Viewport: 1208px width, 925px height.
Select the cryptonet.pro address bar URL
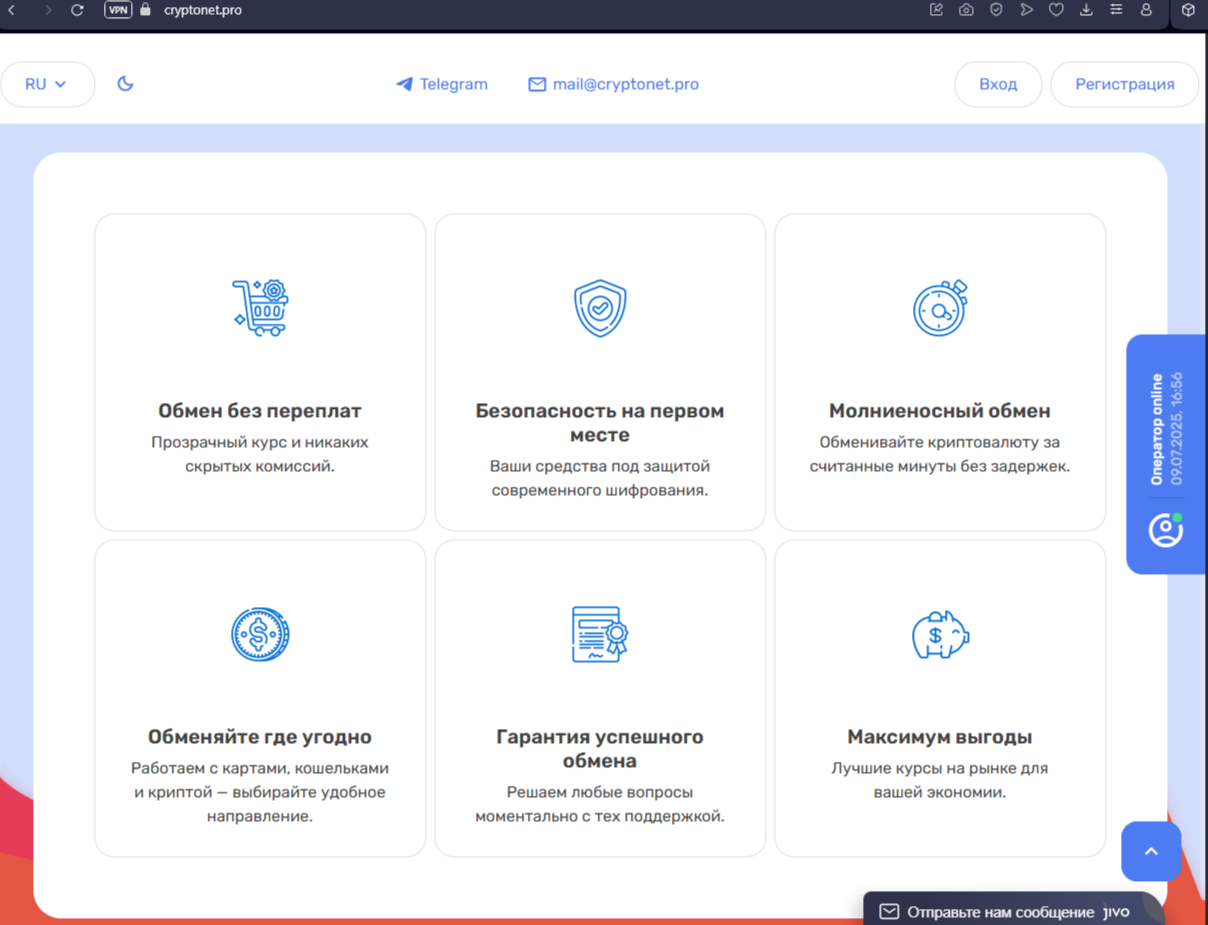[x=203, y=10]
